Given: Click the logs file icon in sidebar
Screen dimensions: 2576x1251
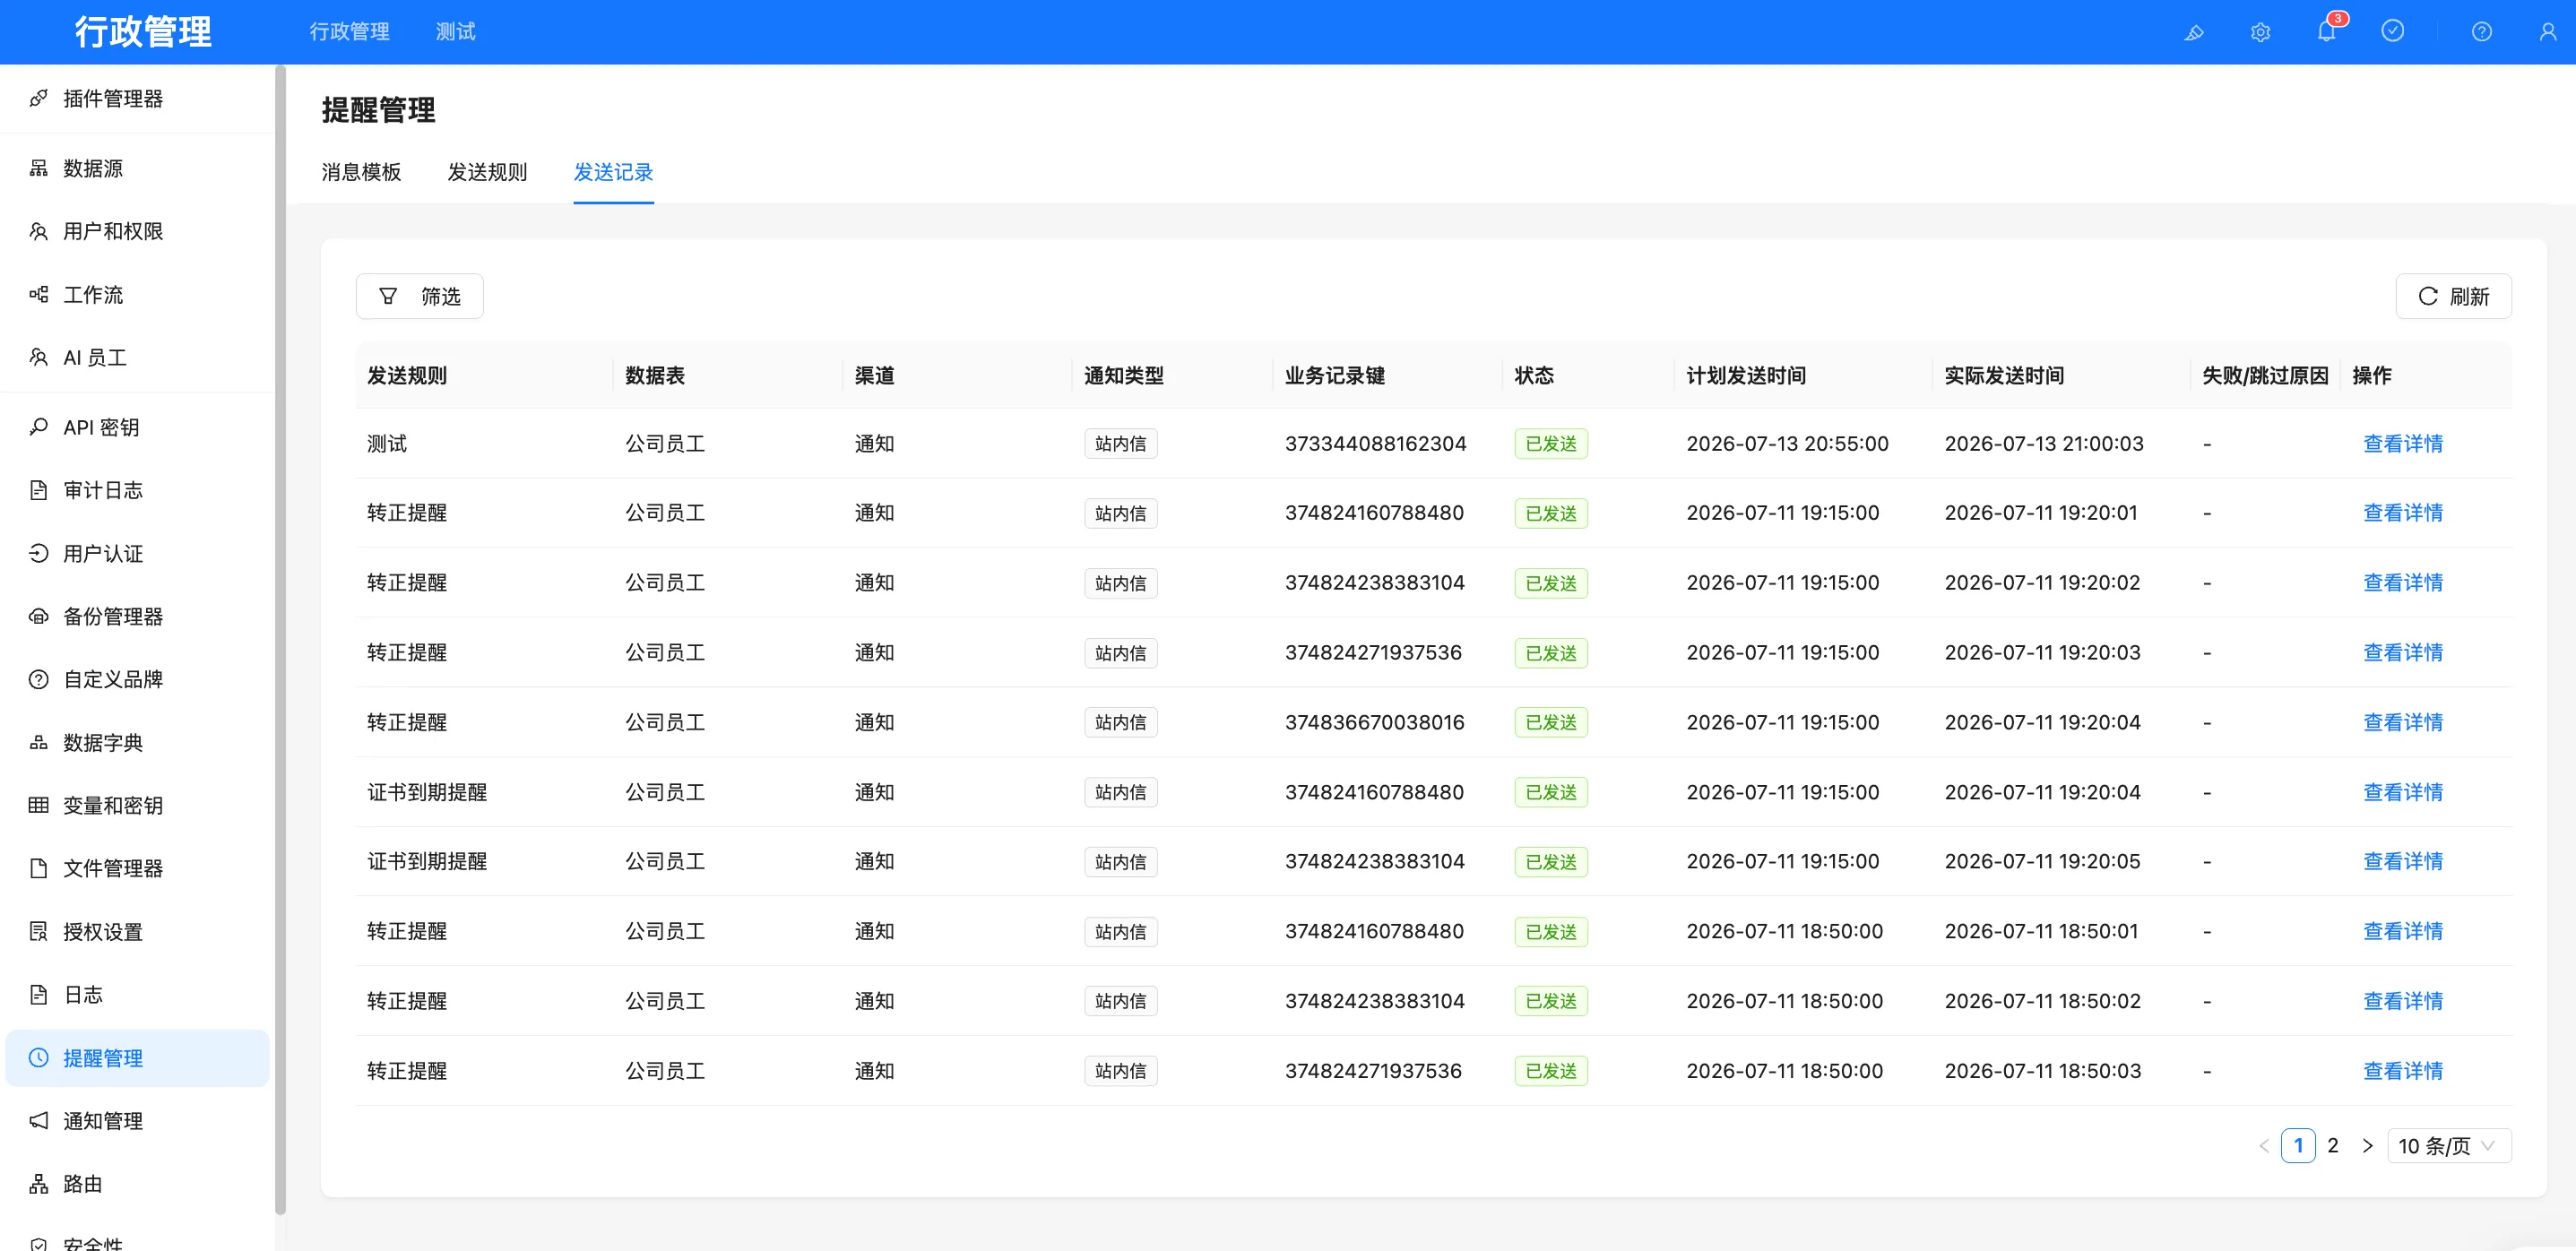Looking at the screenshot, I should [38, 994].
